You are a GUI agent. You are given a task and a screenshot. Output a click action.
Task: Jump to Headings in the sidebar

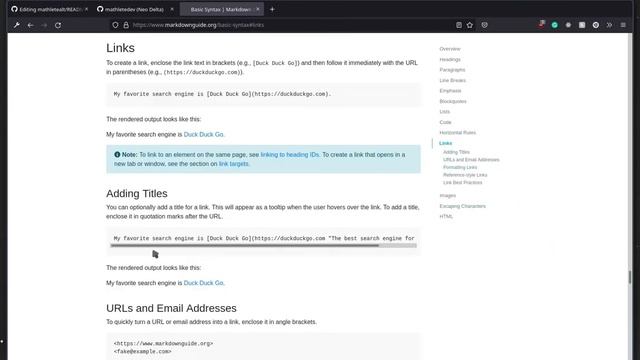(x=450, y=60)
